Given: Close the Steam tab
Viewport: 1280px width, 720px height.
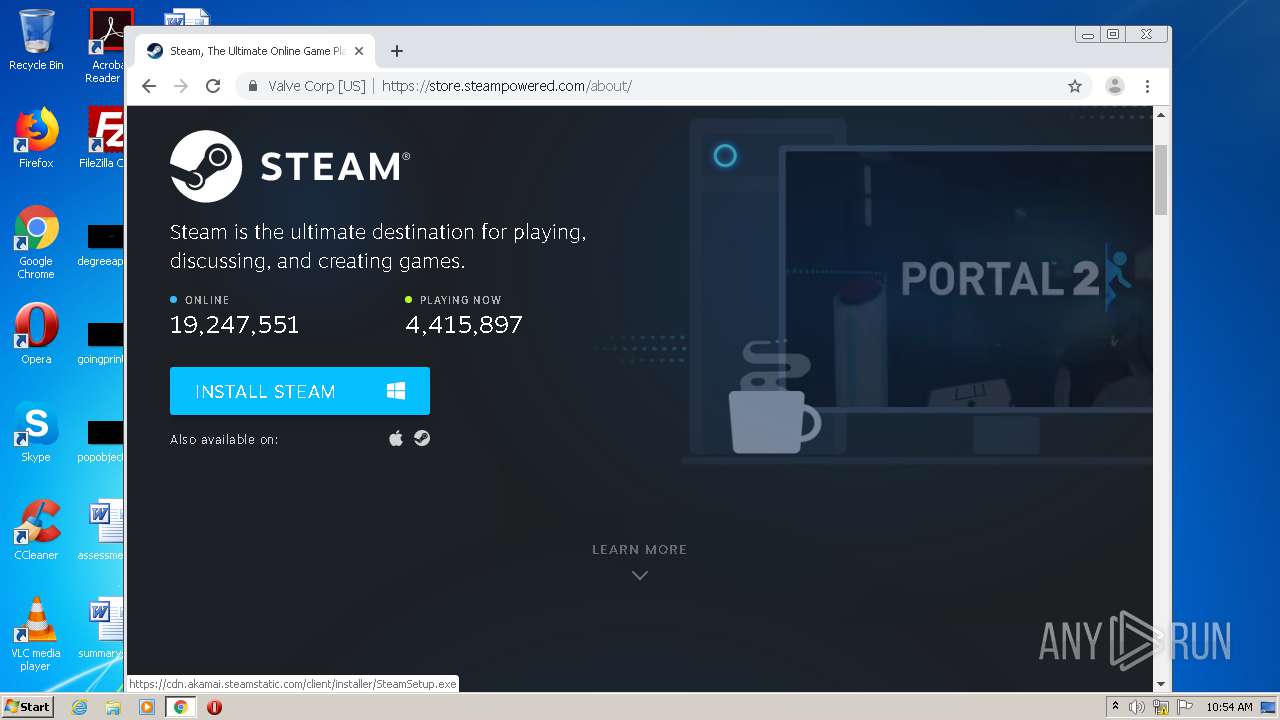Looking at the screenshot, I should click(x=359, y=51).
